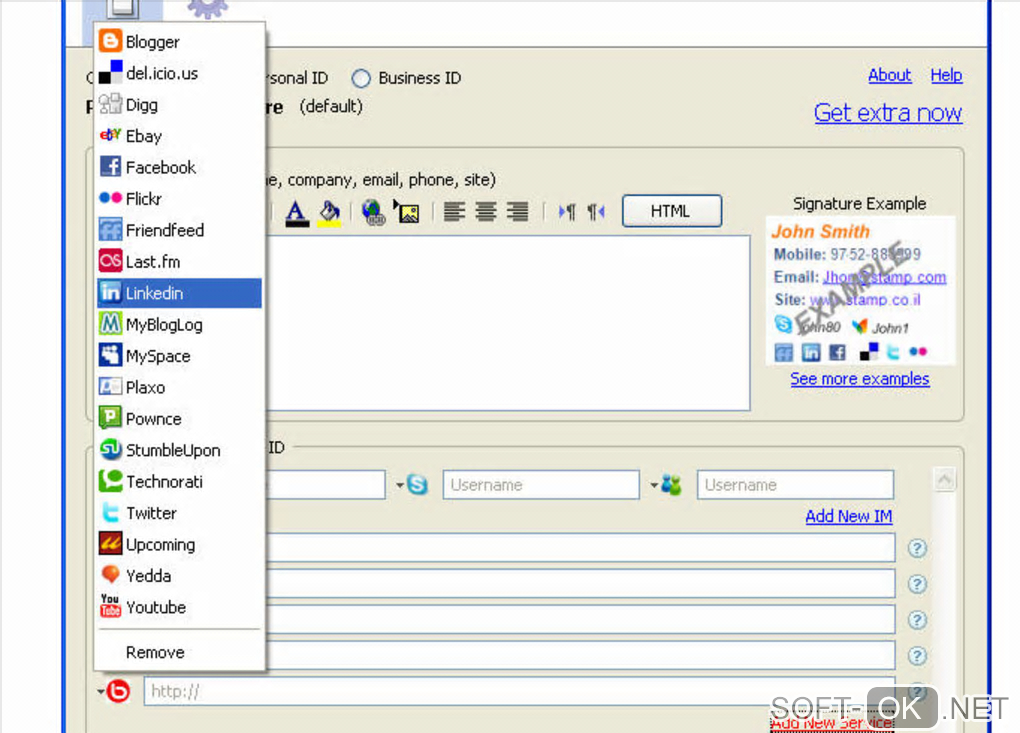Click the first service URL field
The height and width of the screenshot is (733, 1020).
coord(580,547)
